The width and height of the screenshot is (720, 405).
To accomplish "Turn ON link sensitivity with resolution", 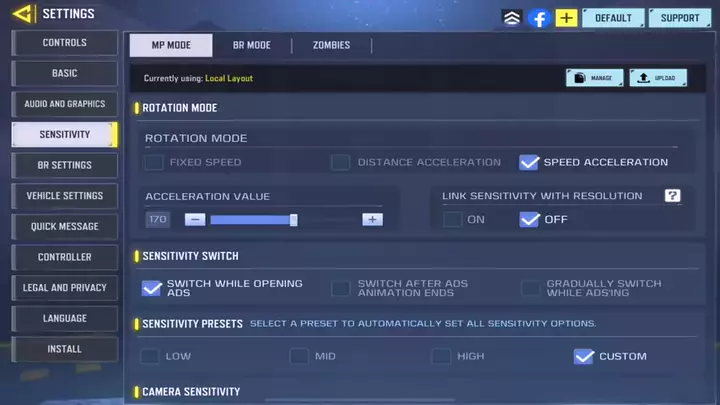I will pyautogui.click(x=453, y=219).
